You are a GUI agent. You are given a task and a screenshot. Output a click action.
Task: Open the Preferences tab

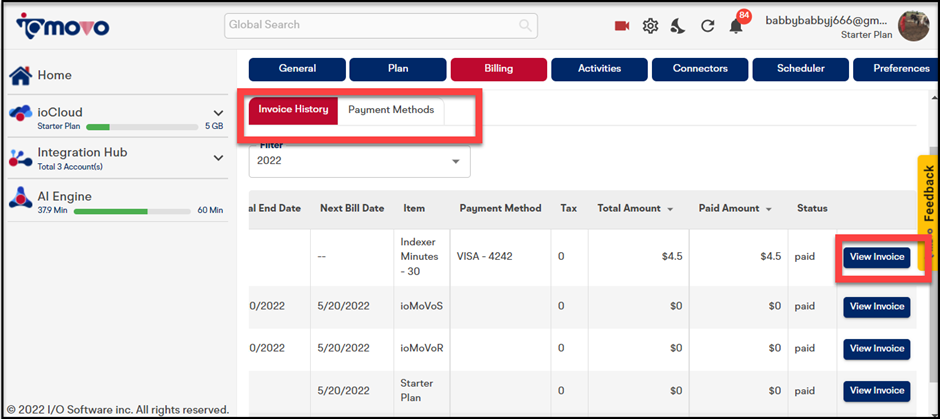click(898, 69)
